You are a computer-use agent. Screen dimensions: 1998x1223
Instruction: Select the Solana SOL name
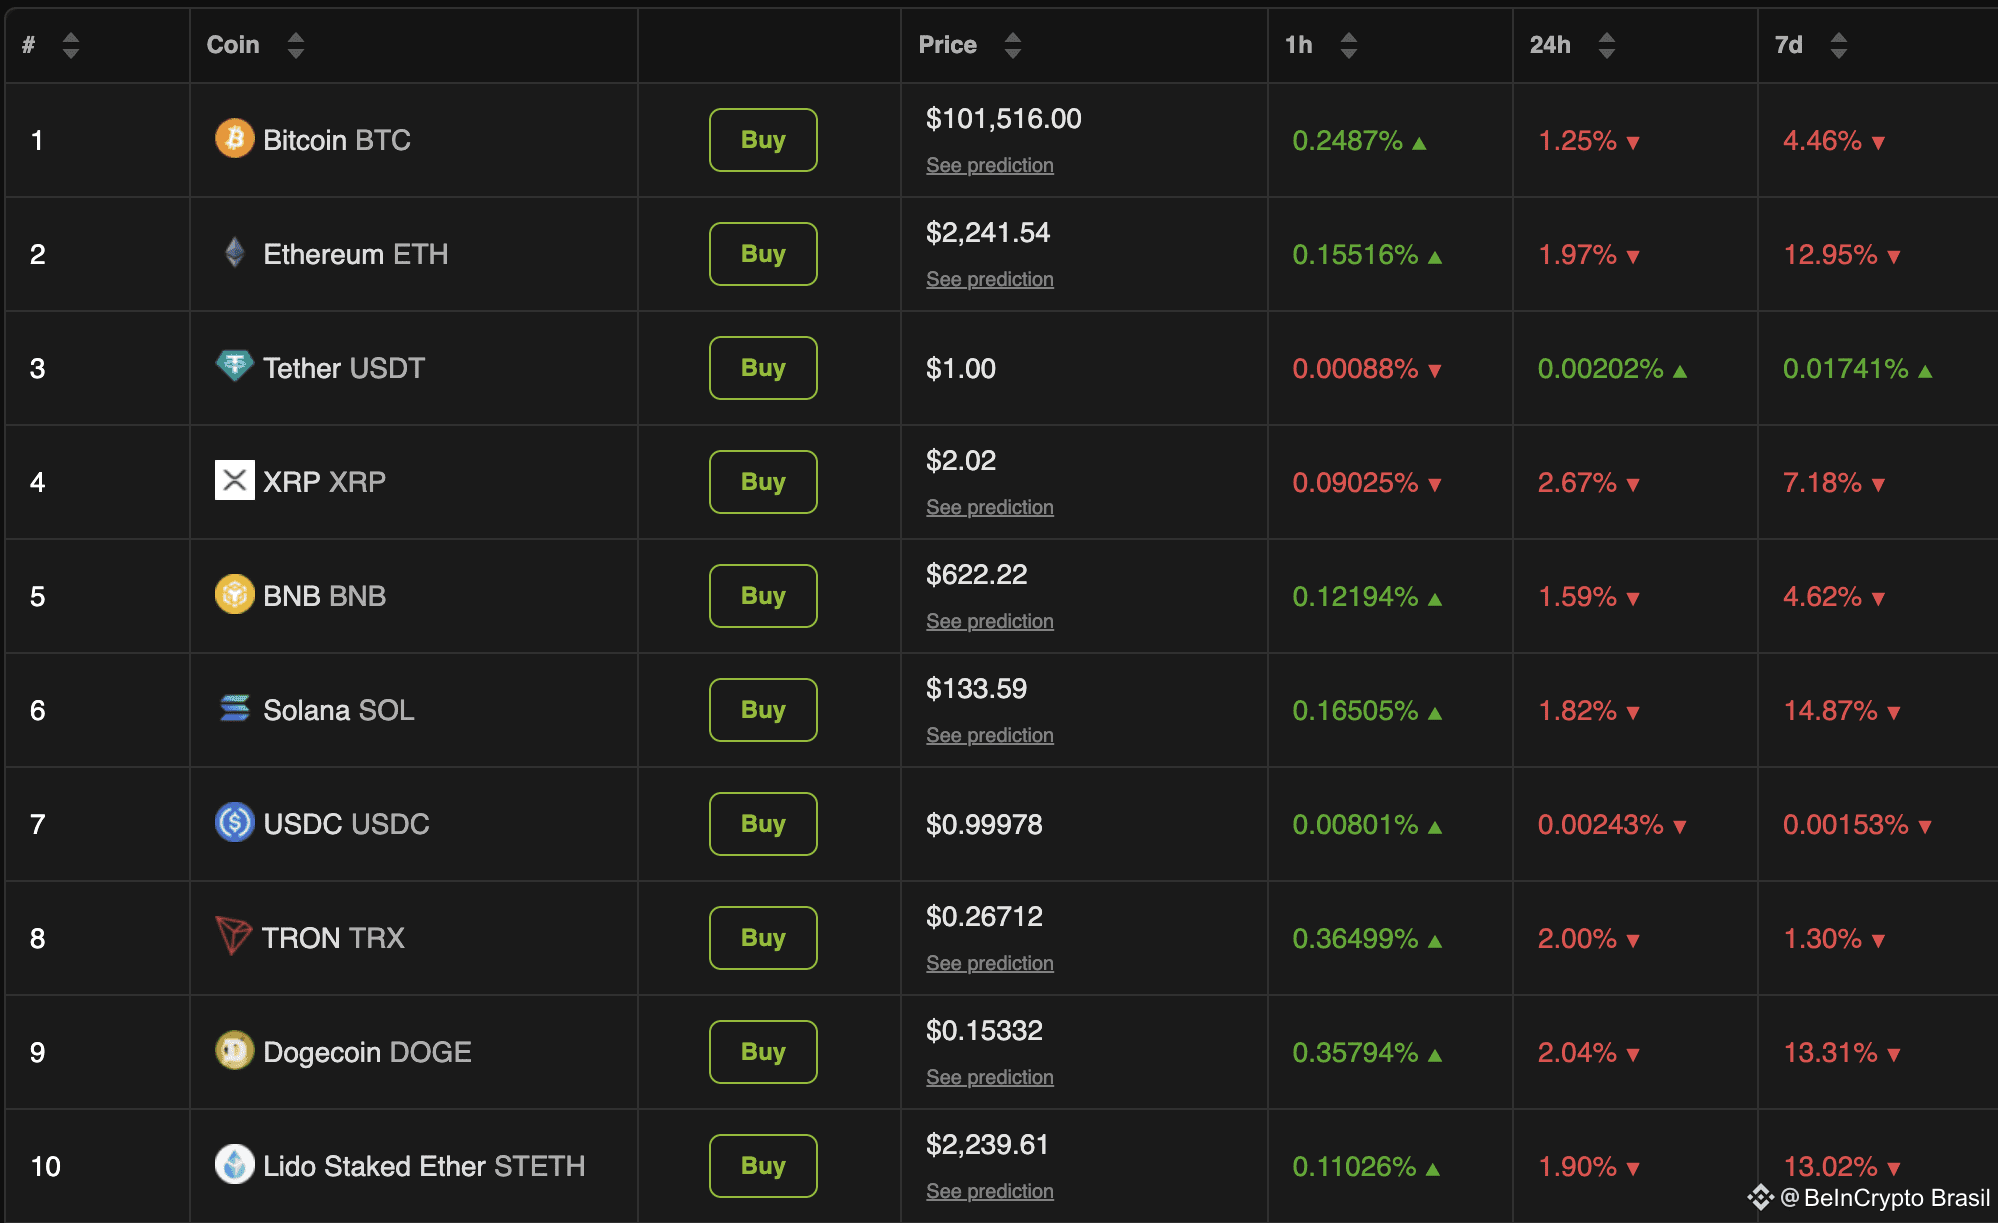click(339, 710)
